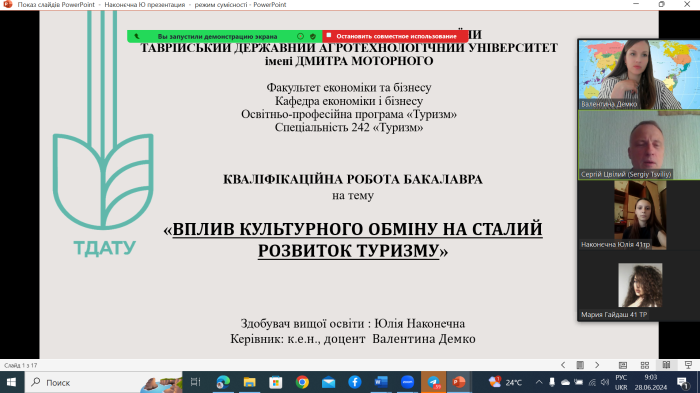700x393 pixels.
Task: Select Мария Гайдаш 41 ТР thumbnail
Action: [x=639, y=285]
